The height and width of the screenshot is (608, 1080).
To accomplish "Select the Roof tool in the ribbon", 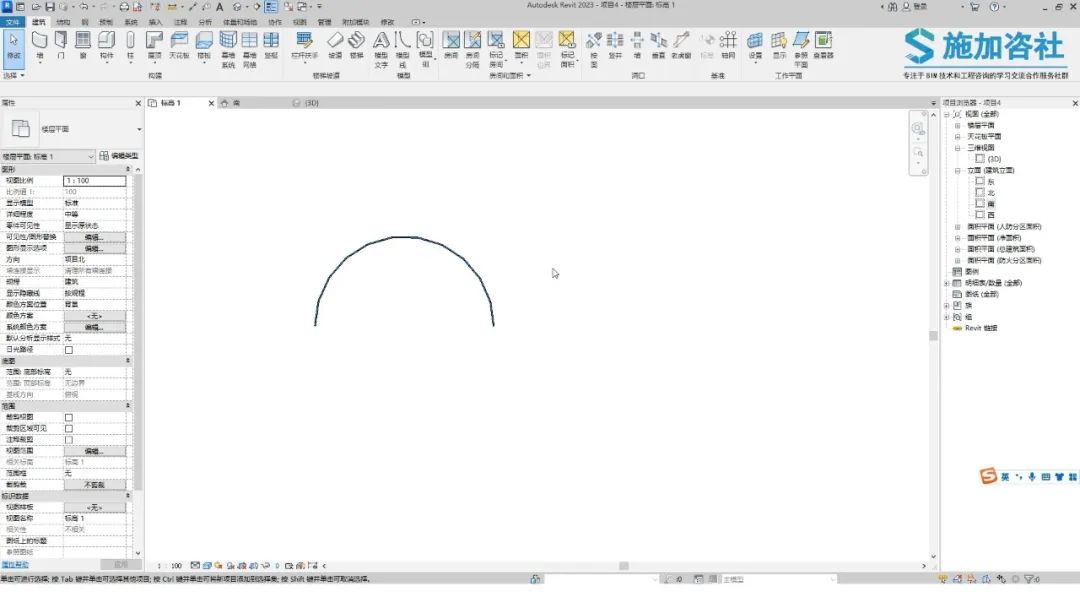I will pos(154,45).
